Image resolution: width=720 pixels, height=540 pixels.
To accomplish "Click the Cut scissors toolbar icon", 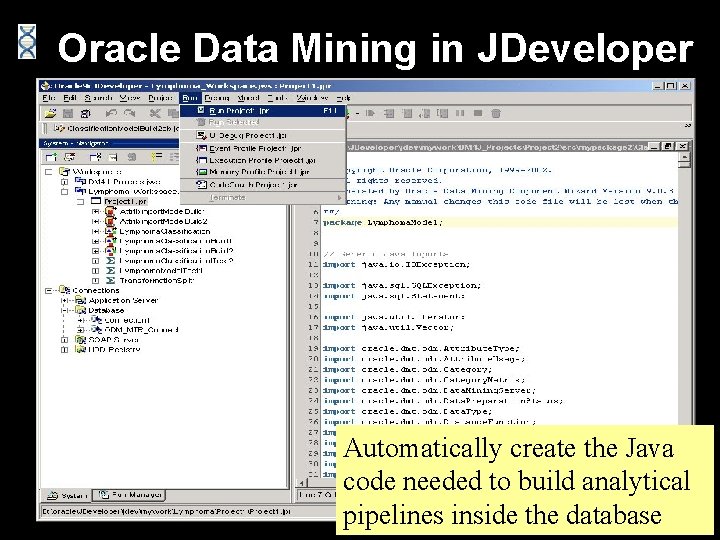I will pyautogui.click(x=155, y=113).
